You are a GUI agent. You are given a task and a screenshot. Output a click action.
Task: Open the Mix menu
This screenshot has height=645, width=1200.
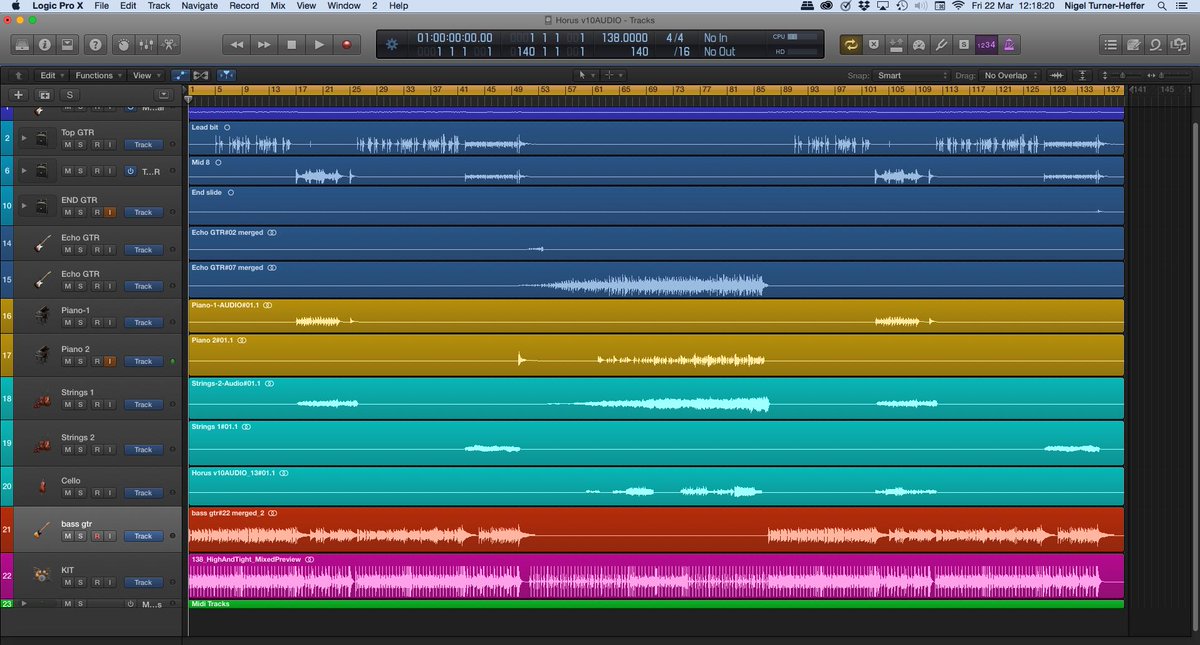point(278,6)
